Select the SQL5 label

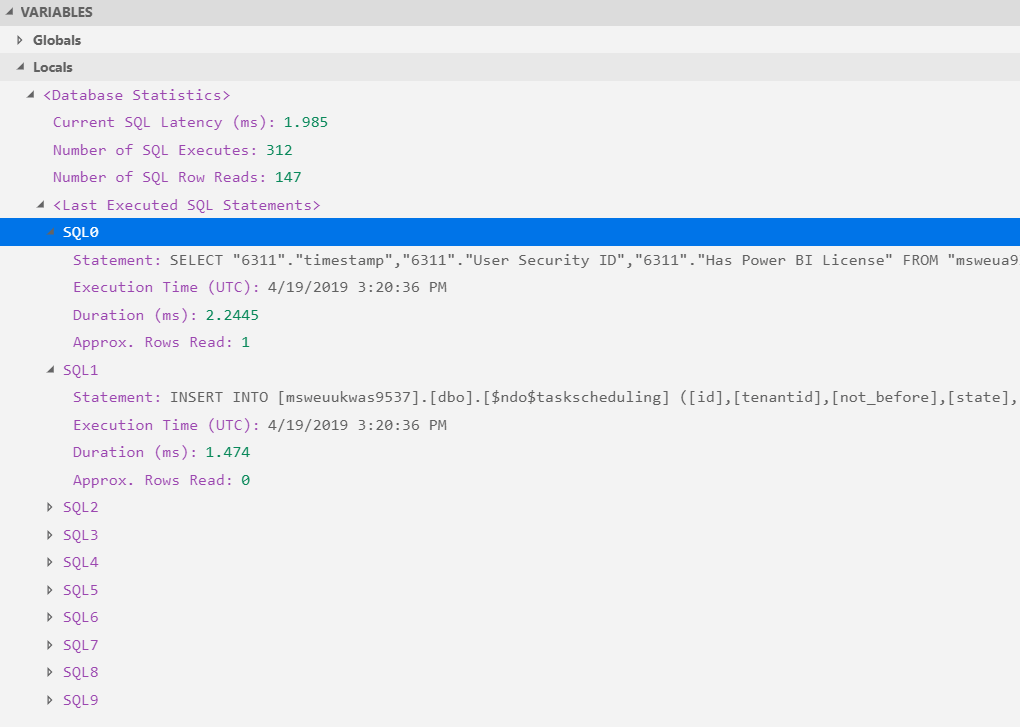click(x=81, y=590)
